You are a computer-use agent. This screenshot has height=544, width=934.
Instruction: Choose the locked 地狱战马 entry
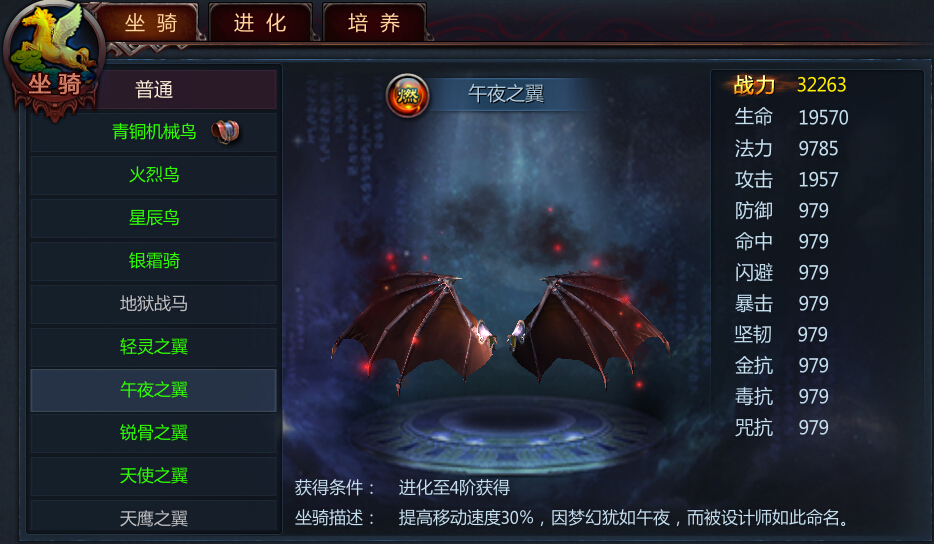pos(154,303)
